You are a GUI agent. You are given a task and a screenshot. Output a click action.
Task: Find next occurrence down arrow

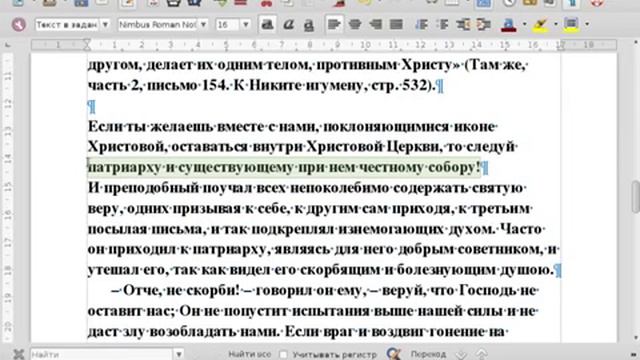click(461, 354)
